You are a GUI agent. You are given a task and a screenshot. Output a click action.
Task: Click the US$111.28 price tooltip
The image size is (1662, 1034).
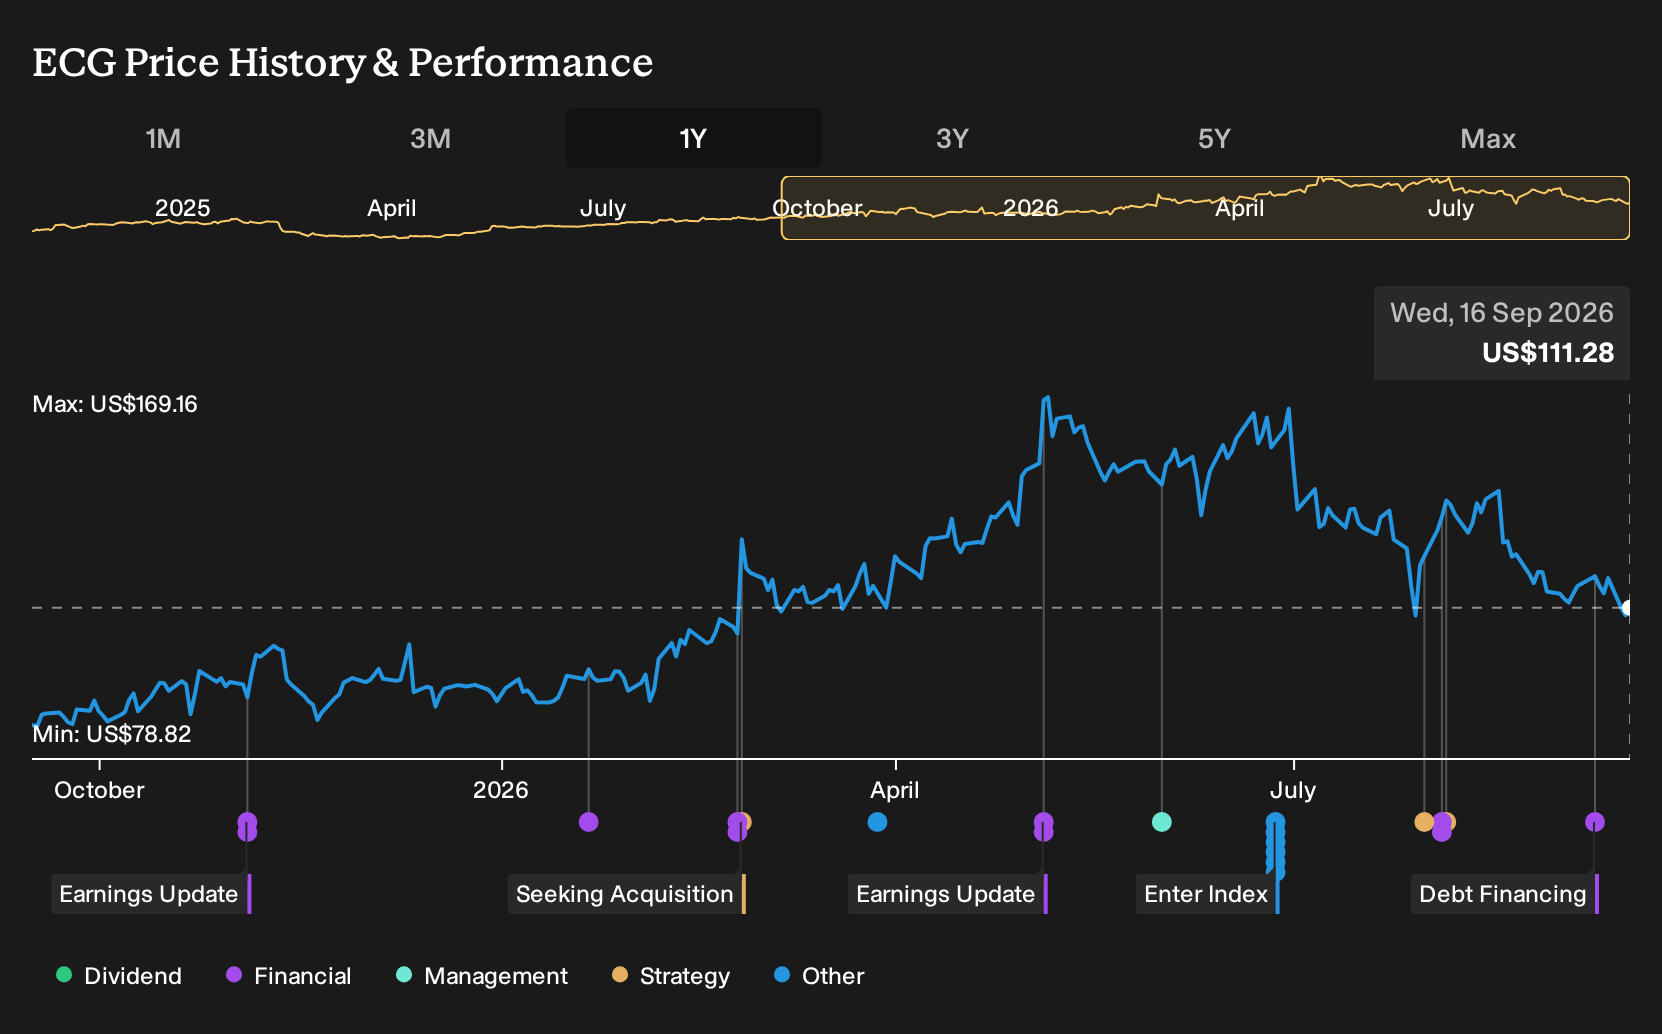pyautogui.click(x=1502, y=333)
